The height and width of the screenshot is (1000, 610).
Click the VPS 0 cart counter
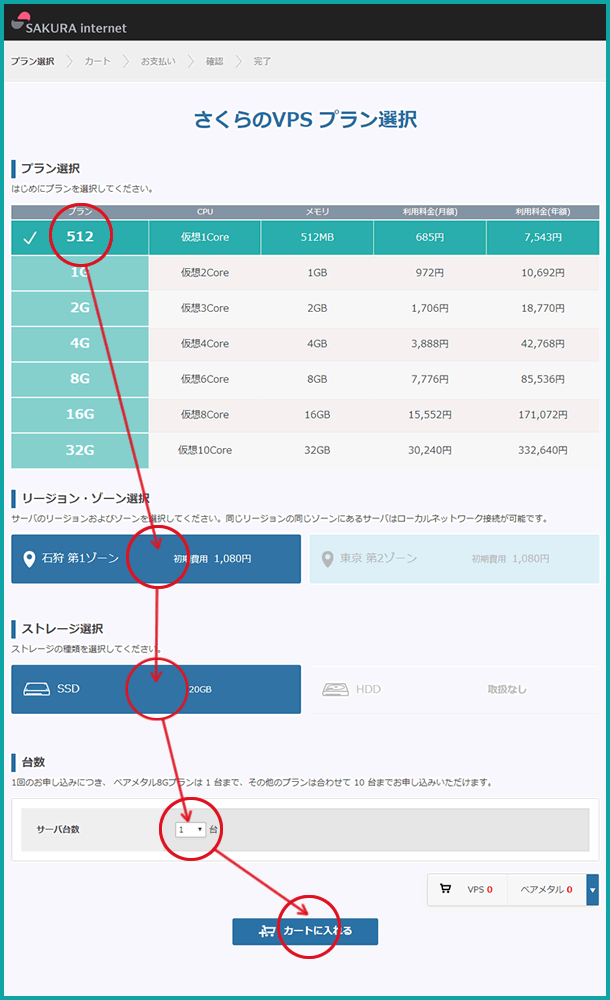480,890
